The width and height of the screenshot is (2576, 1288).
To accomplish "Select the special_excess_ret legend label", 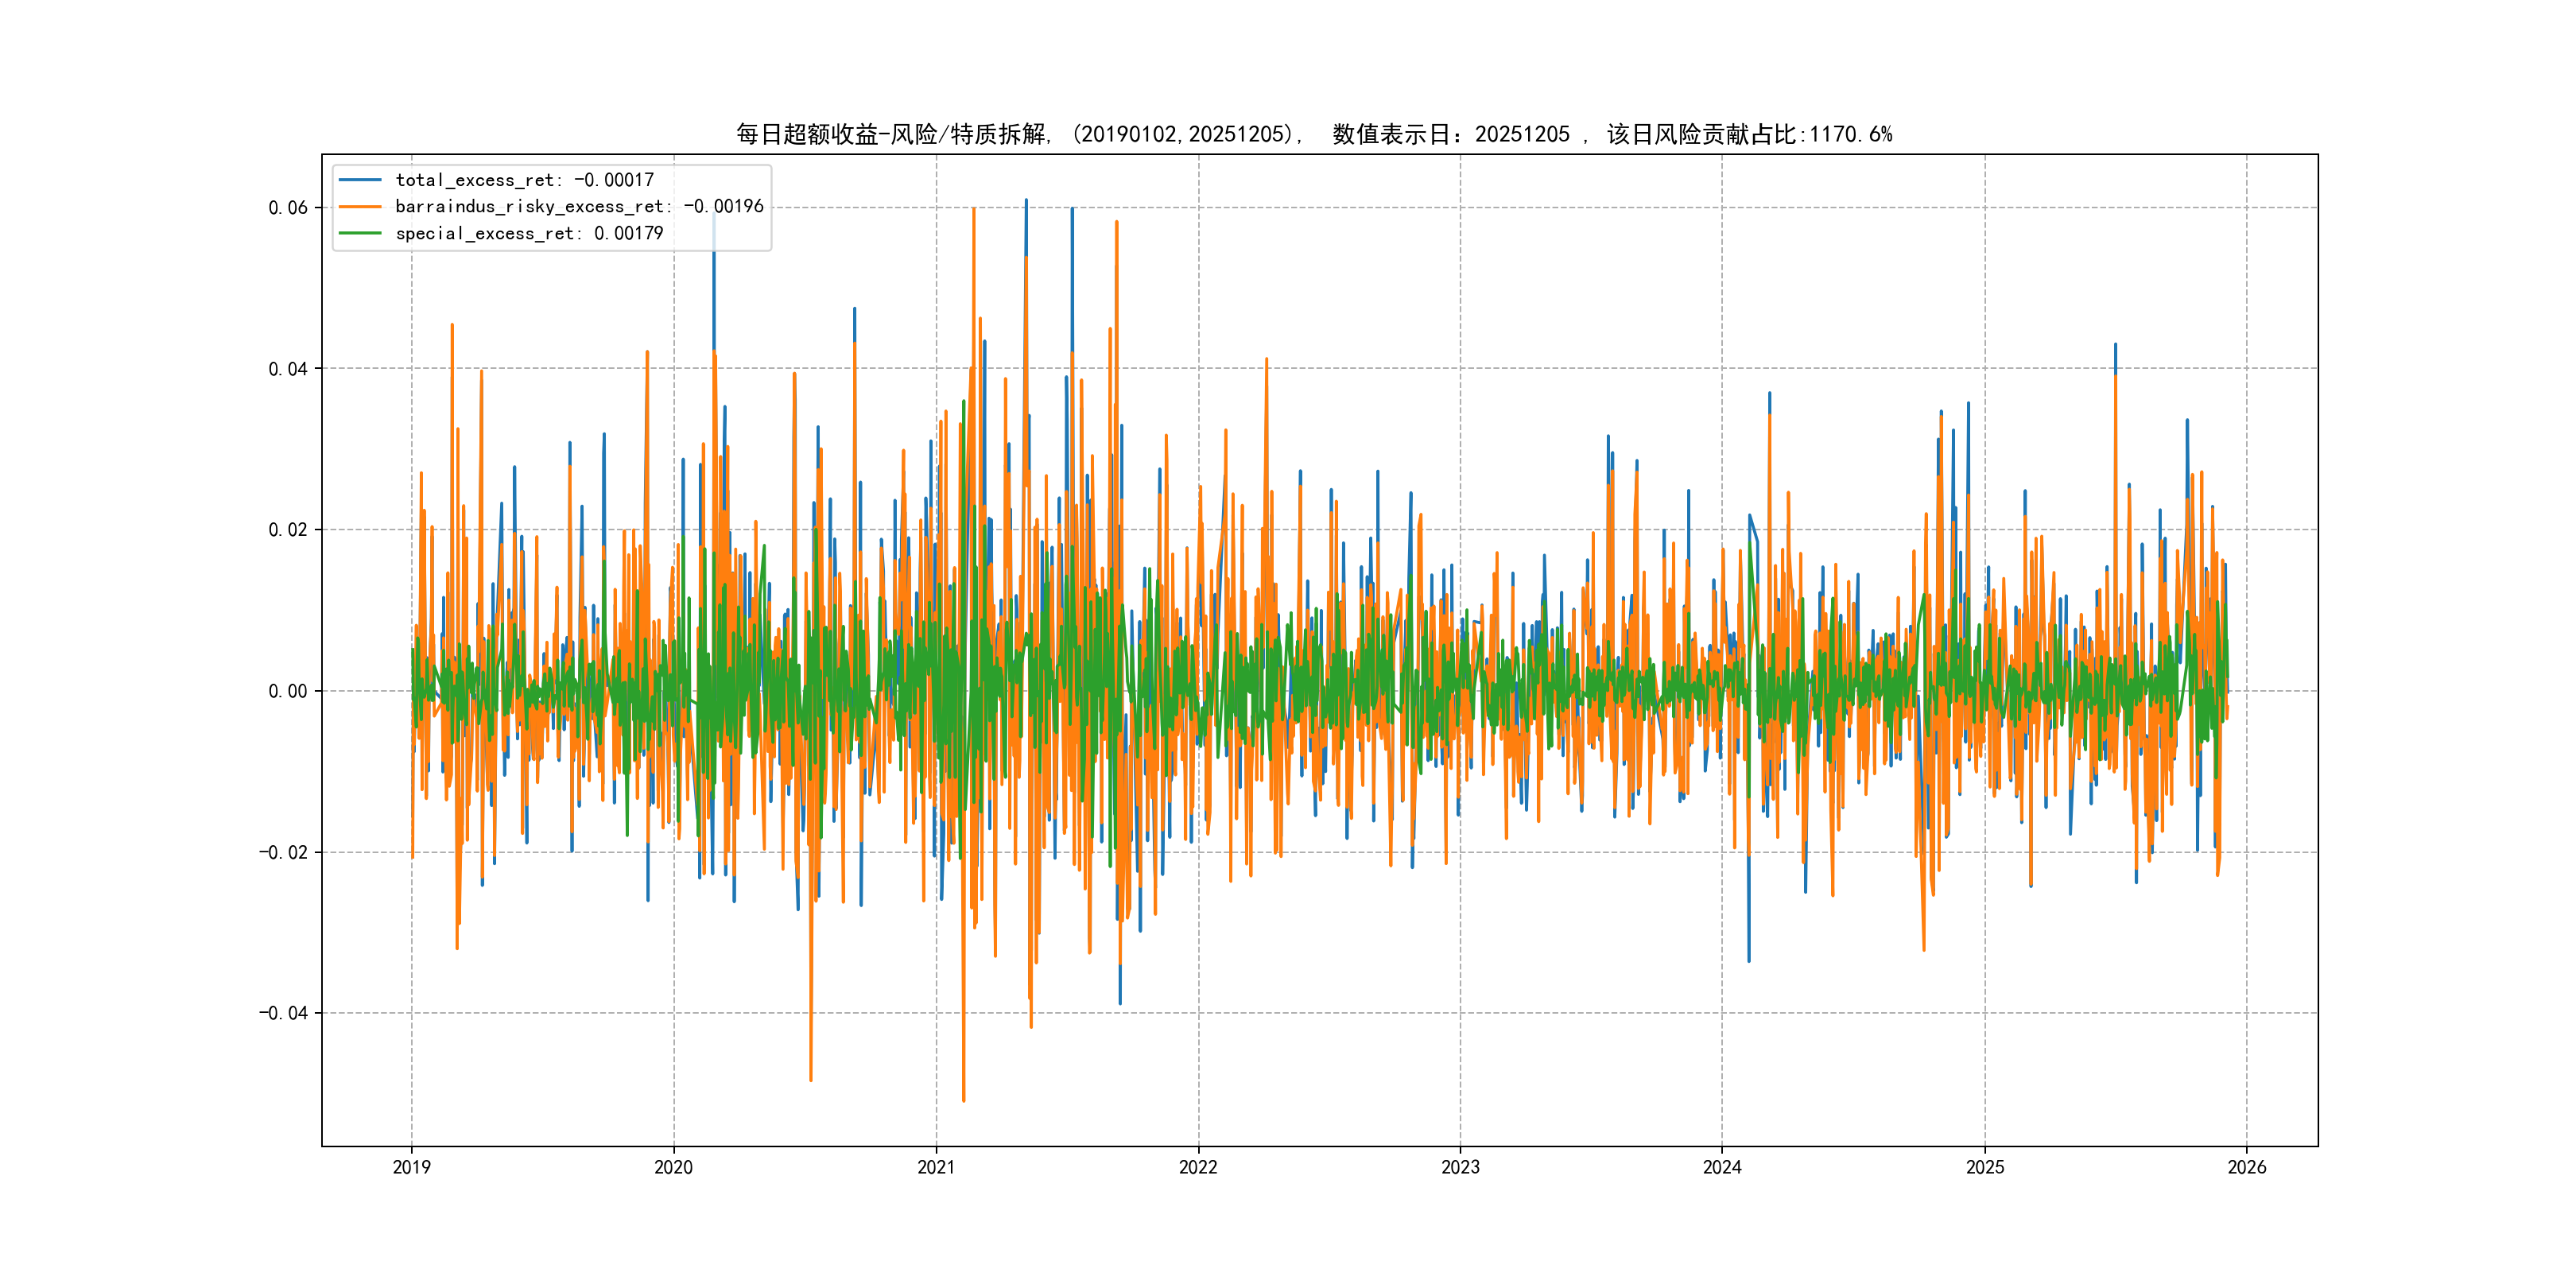I will point(529,233).
